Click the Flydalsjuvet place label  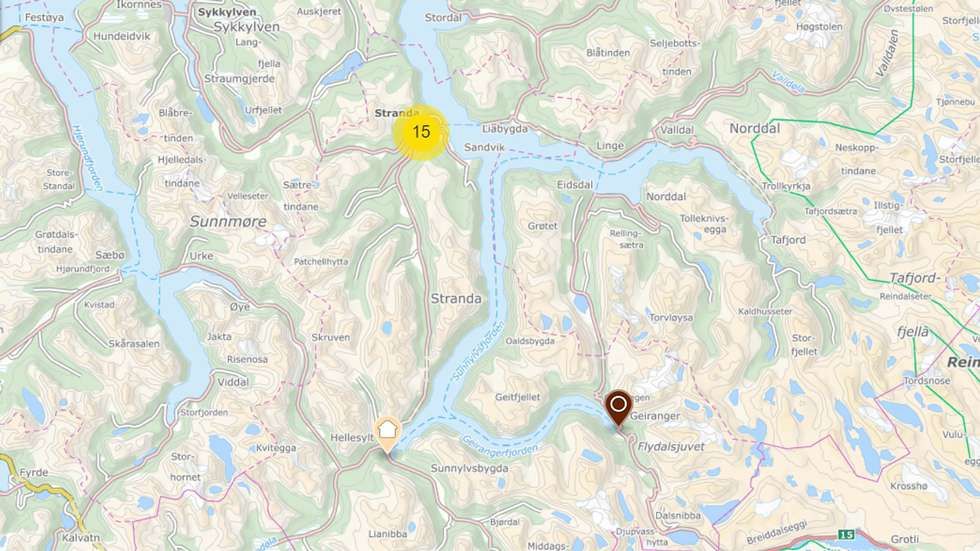pos(671,447)
